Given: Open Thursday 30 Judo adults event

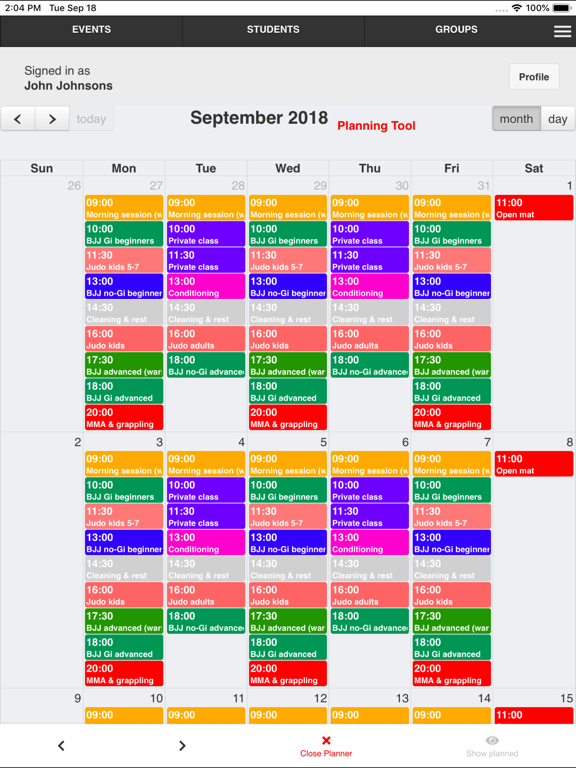Looking at the screenshot, I should tap(370, 339).
